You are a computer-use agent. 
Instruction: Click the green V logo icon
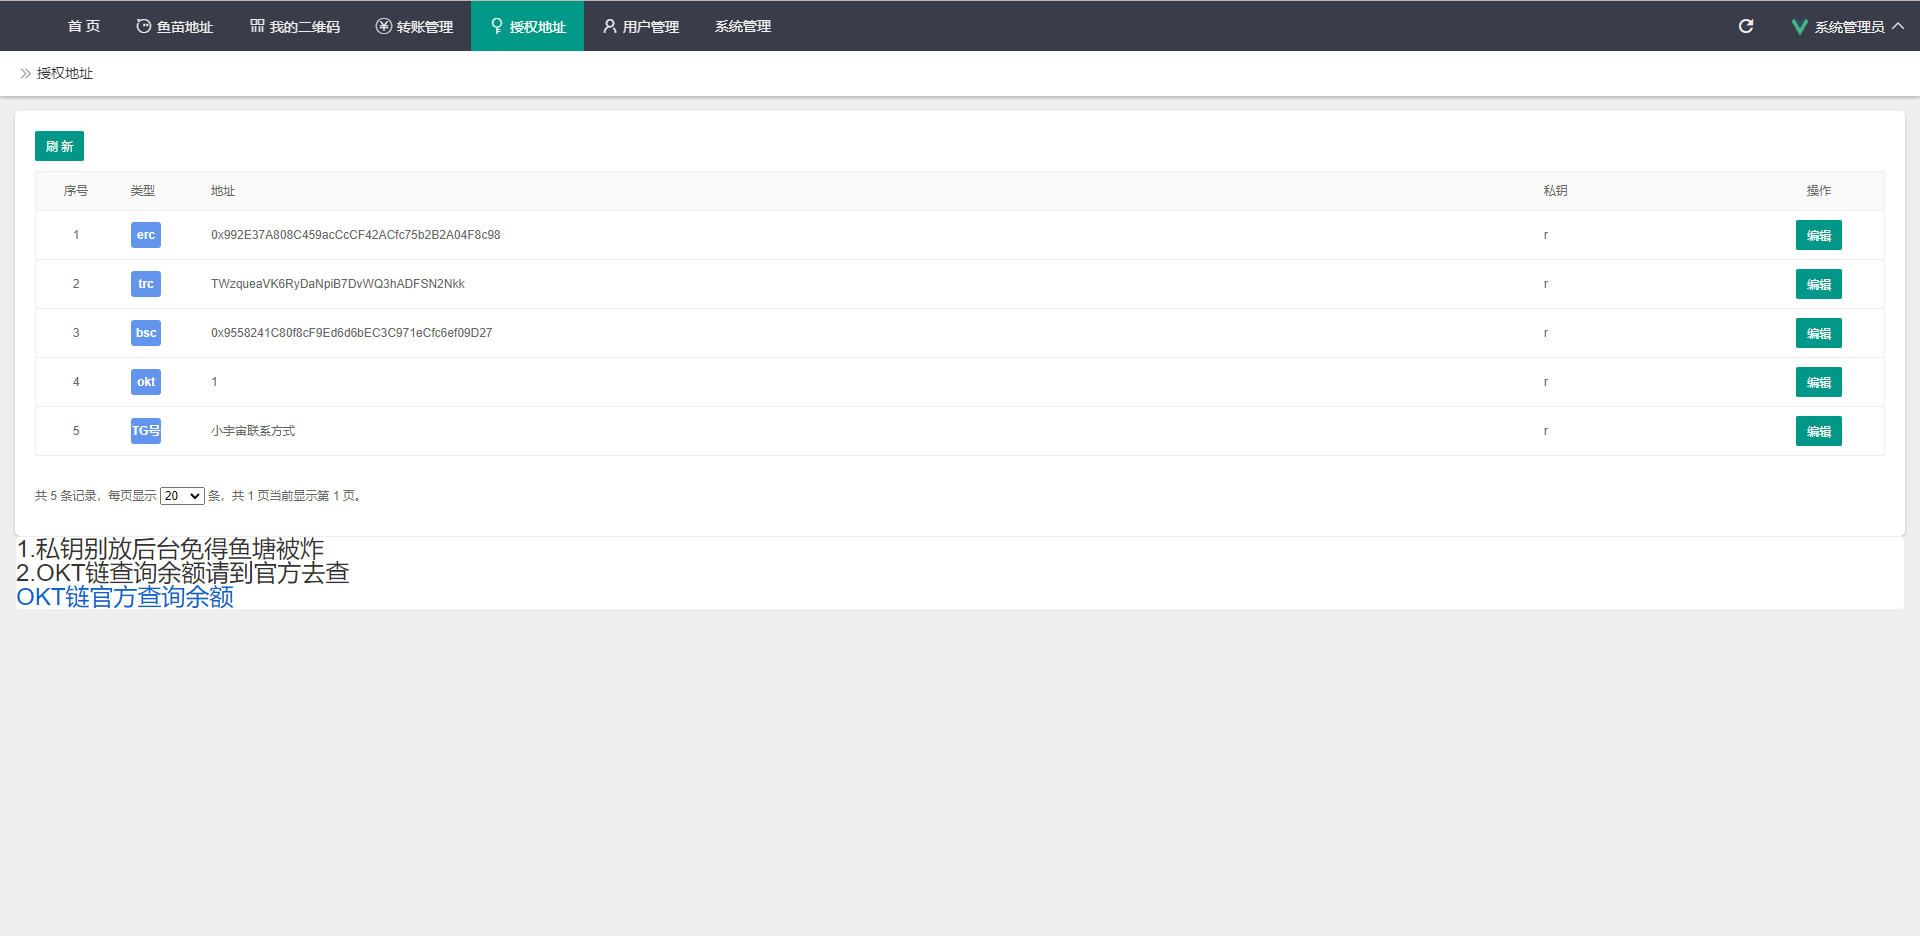point(1799,27)
